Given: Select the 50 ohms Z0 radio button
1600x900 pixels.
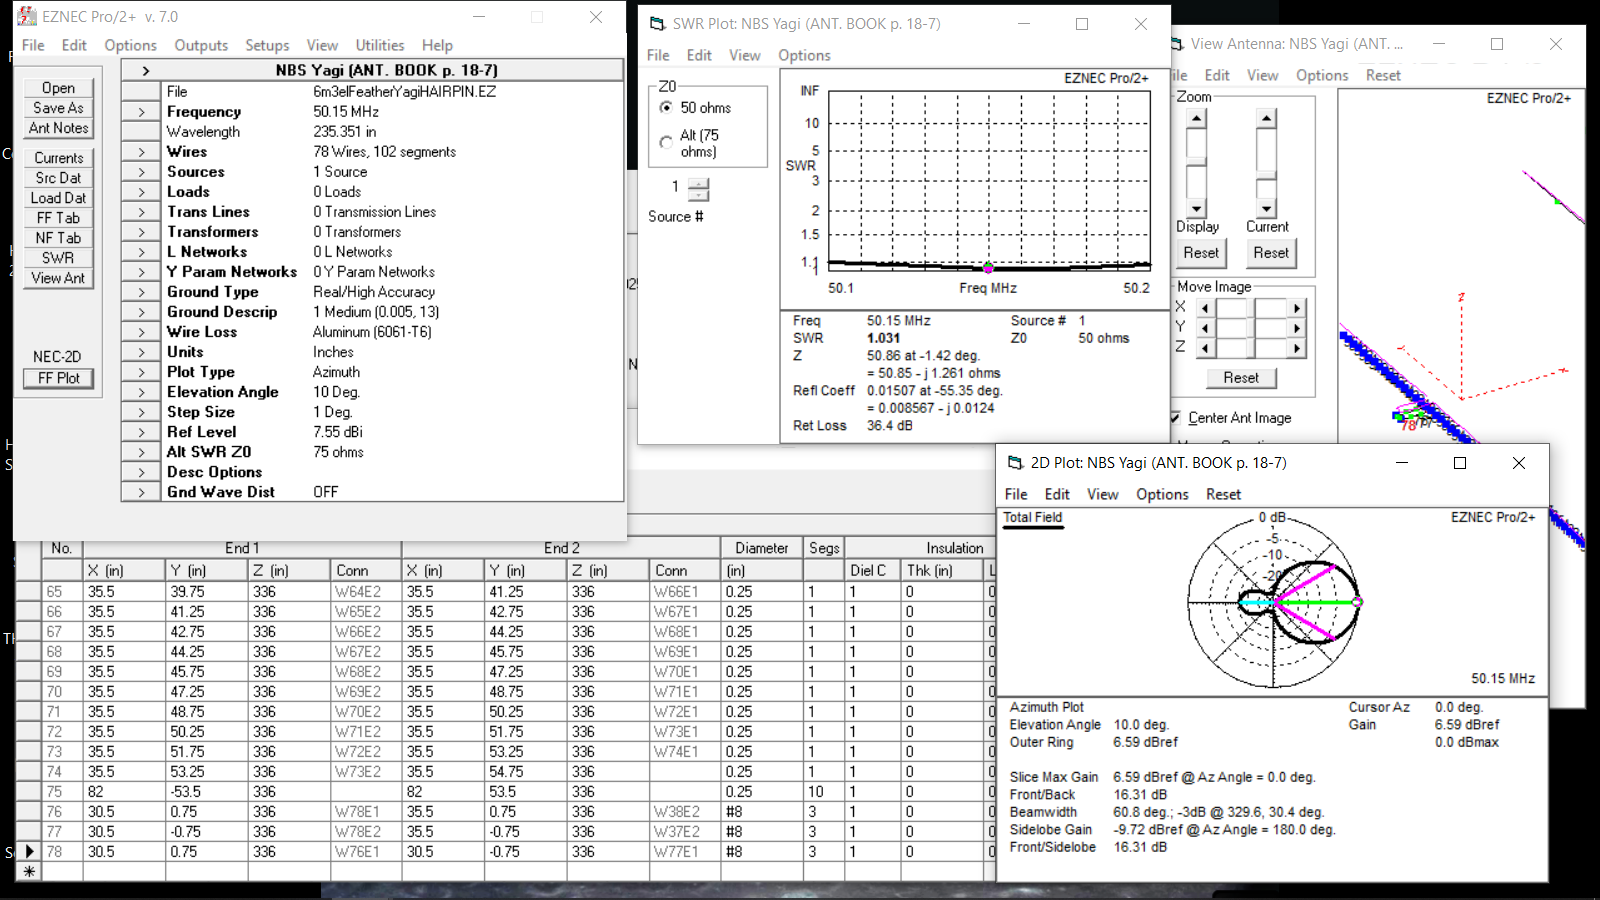Looking at the screenshot, I should (665, 107).
